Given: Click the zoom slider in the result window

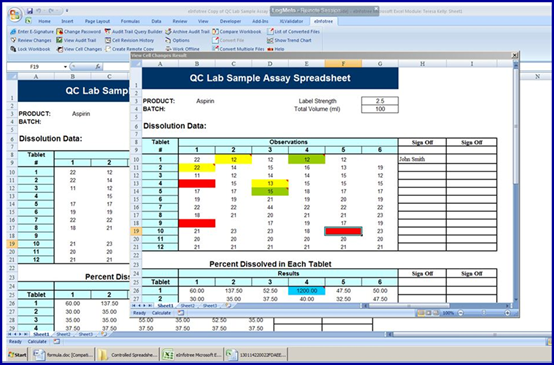Looking at the screenshot, I should (484, 313).
